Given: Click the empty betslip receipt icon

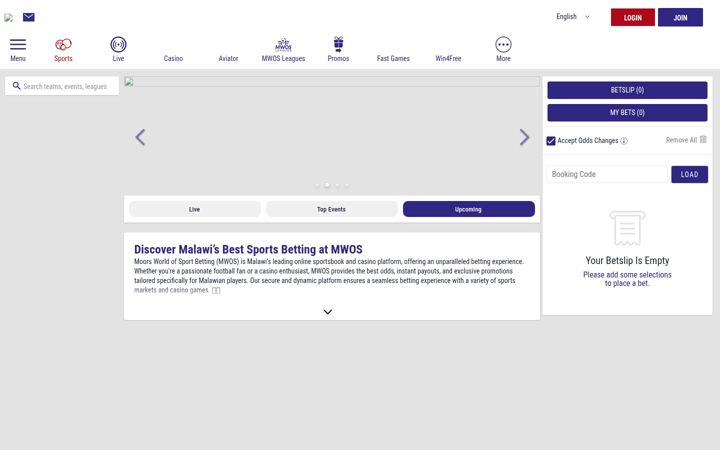Looking at the screenshot, I should pyautogui.click(x=627, y=228).
